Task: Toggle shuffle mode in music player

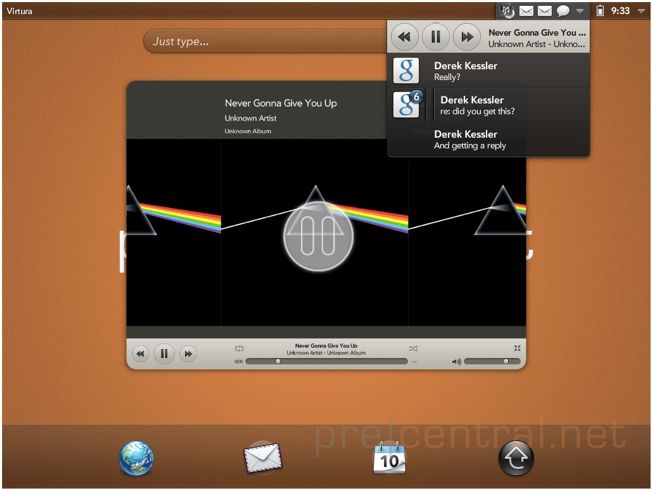Action: [x=413, y=348]
